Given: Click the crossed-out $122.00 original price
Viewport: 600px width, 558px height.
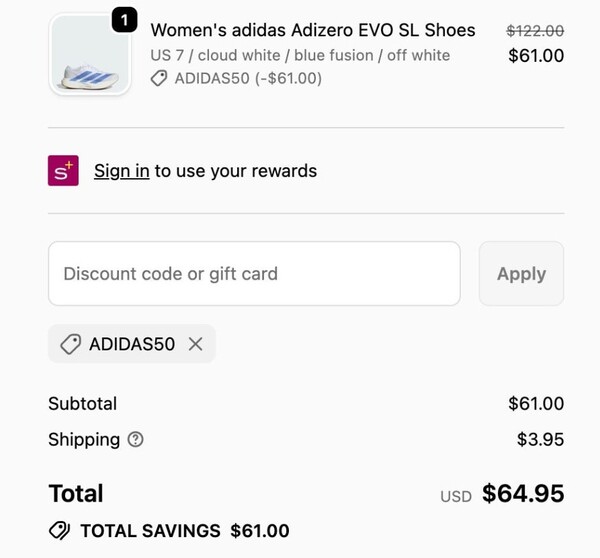Looking at the screenshot, I should pyautogui.click(x=535, y=31).
